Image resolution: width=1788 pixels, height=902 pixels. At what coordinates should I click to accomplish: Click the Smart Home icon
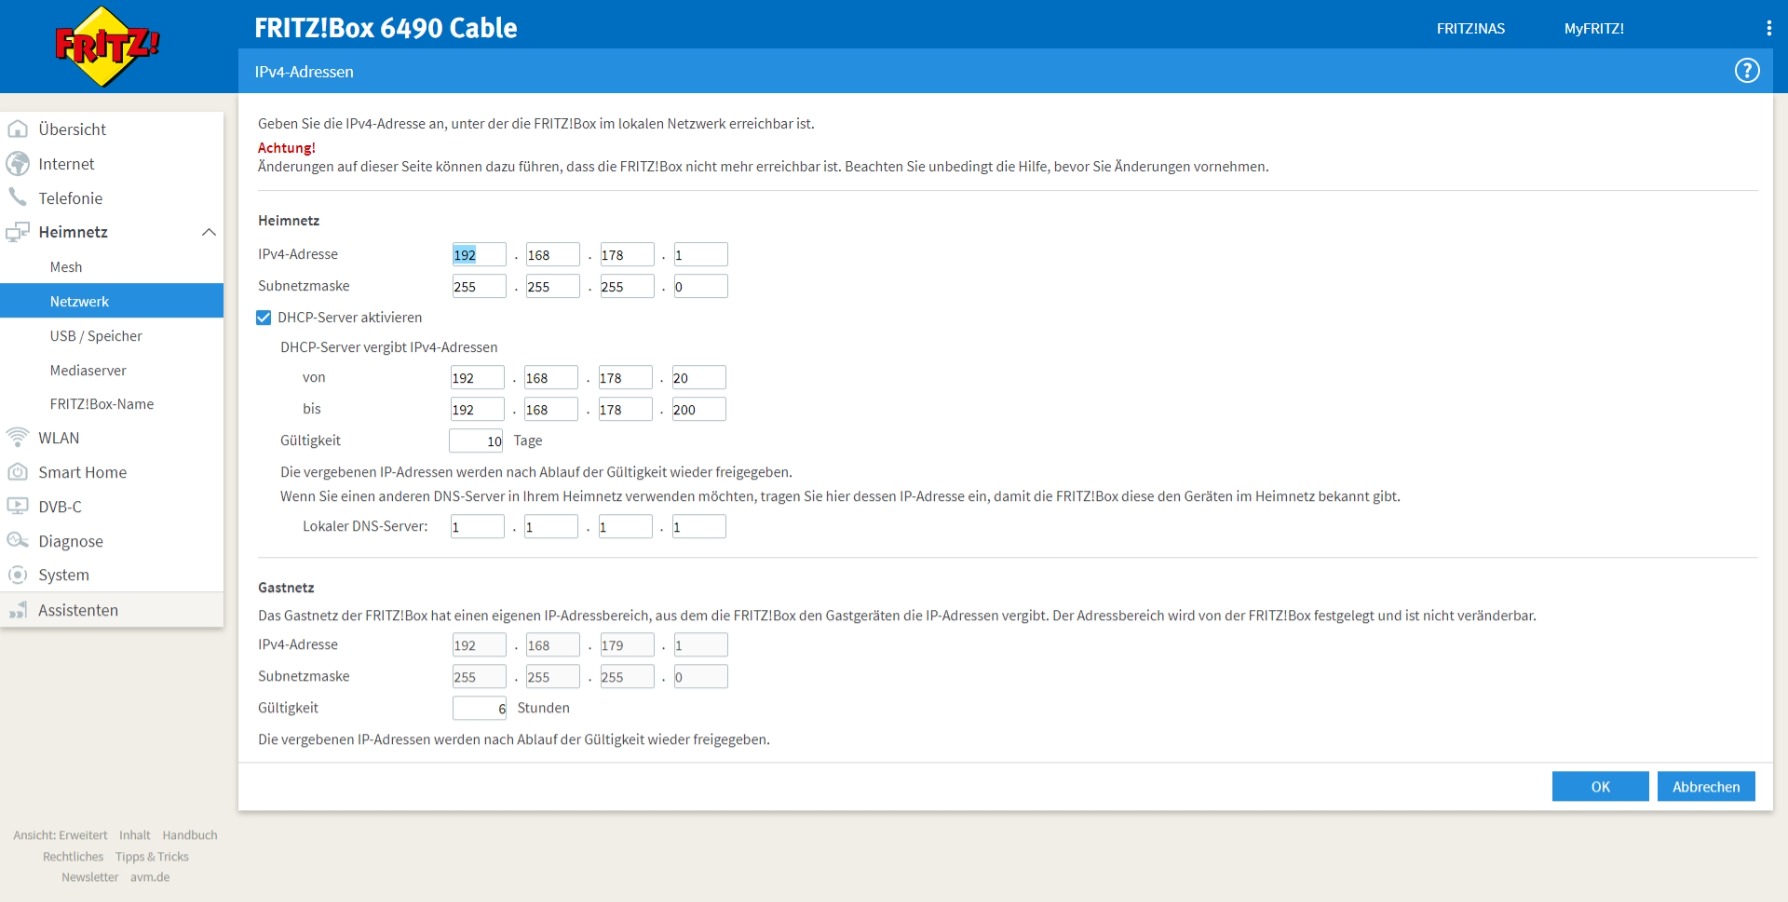(x=17, y=472)
